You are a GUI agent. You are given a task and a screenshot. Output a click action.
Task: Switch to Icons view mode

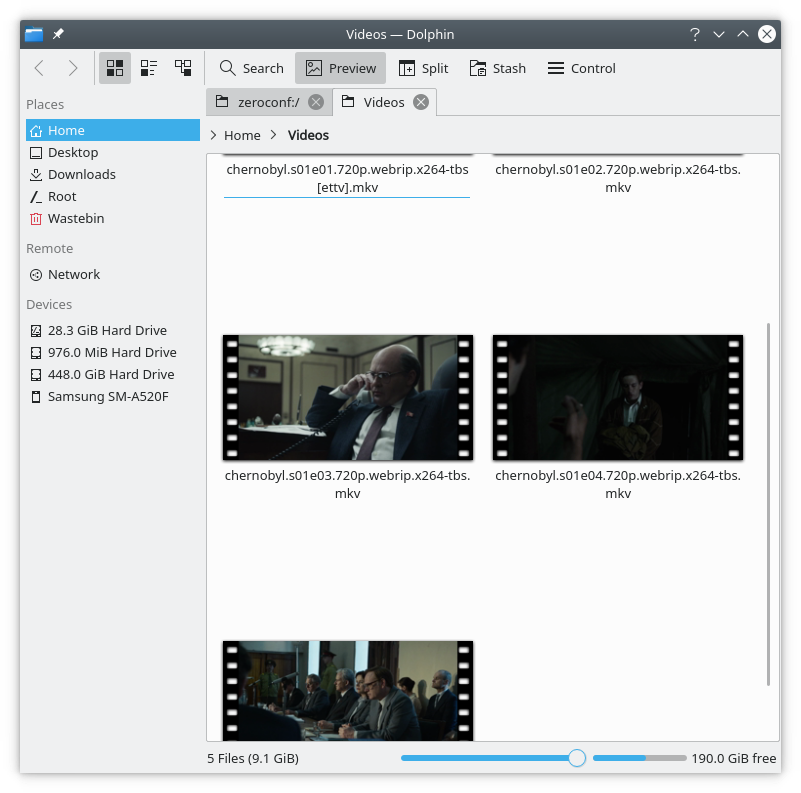(115, 68)
